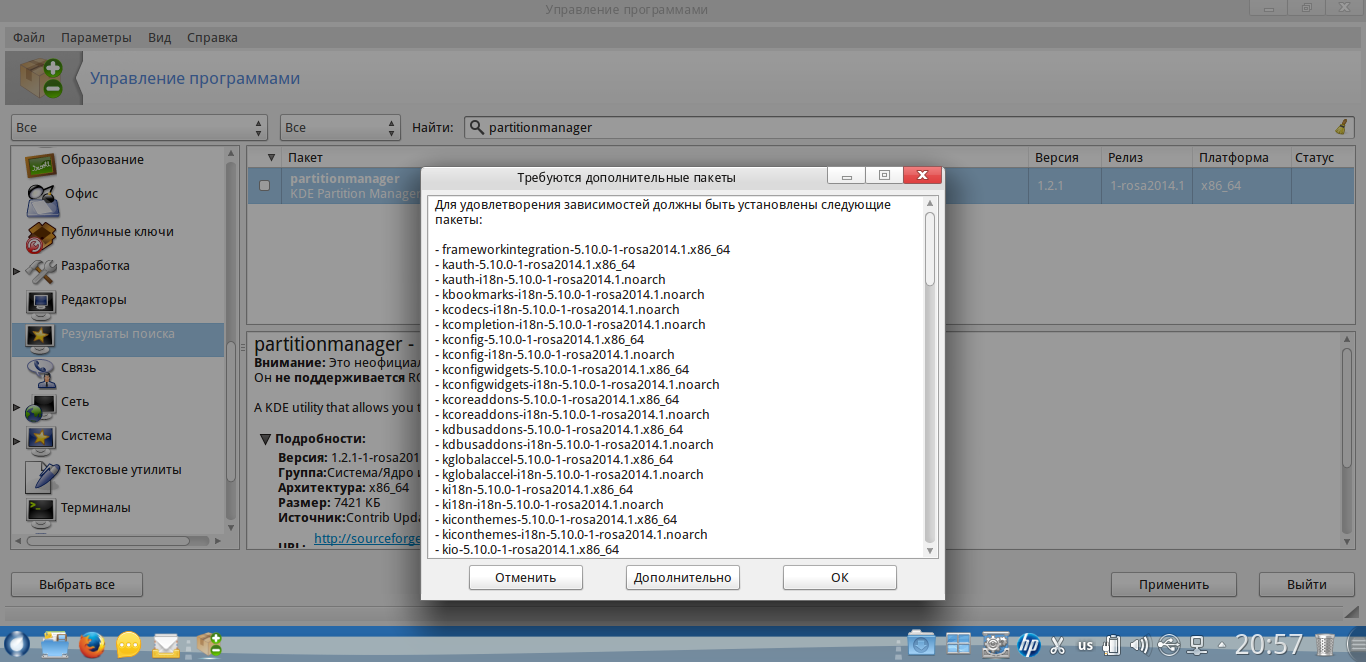The image size is (1366, 662).
Task: Open the trash bin in the panel
Action: 1326,645
